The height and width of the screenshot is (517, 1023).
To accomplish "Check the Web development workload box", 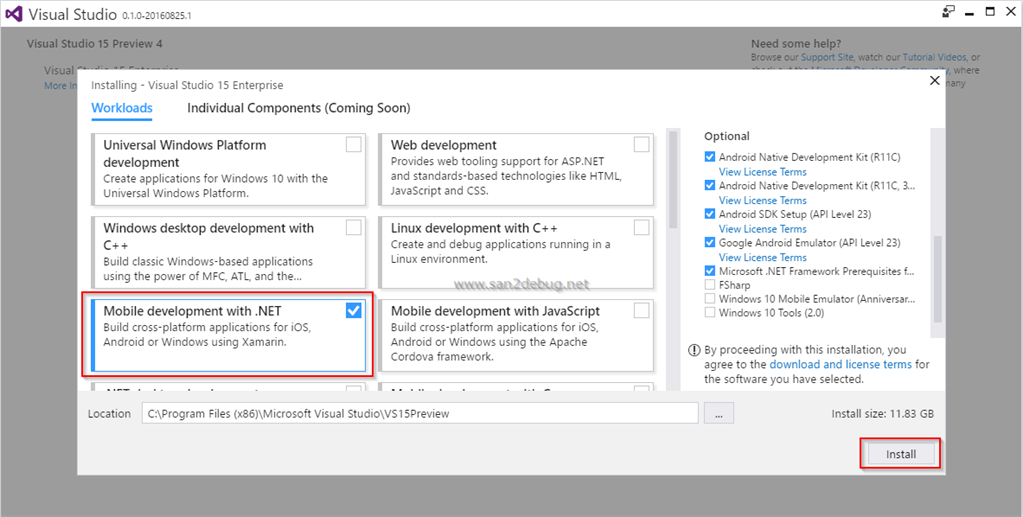I will point(641,145).
